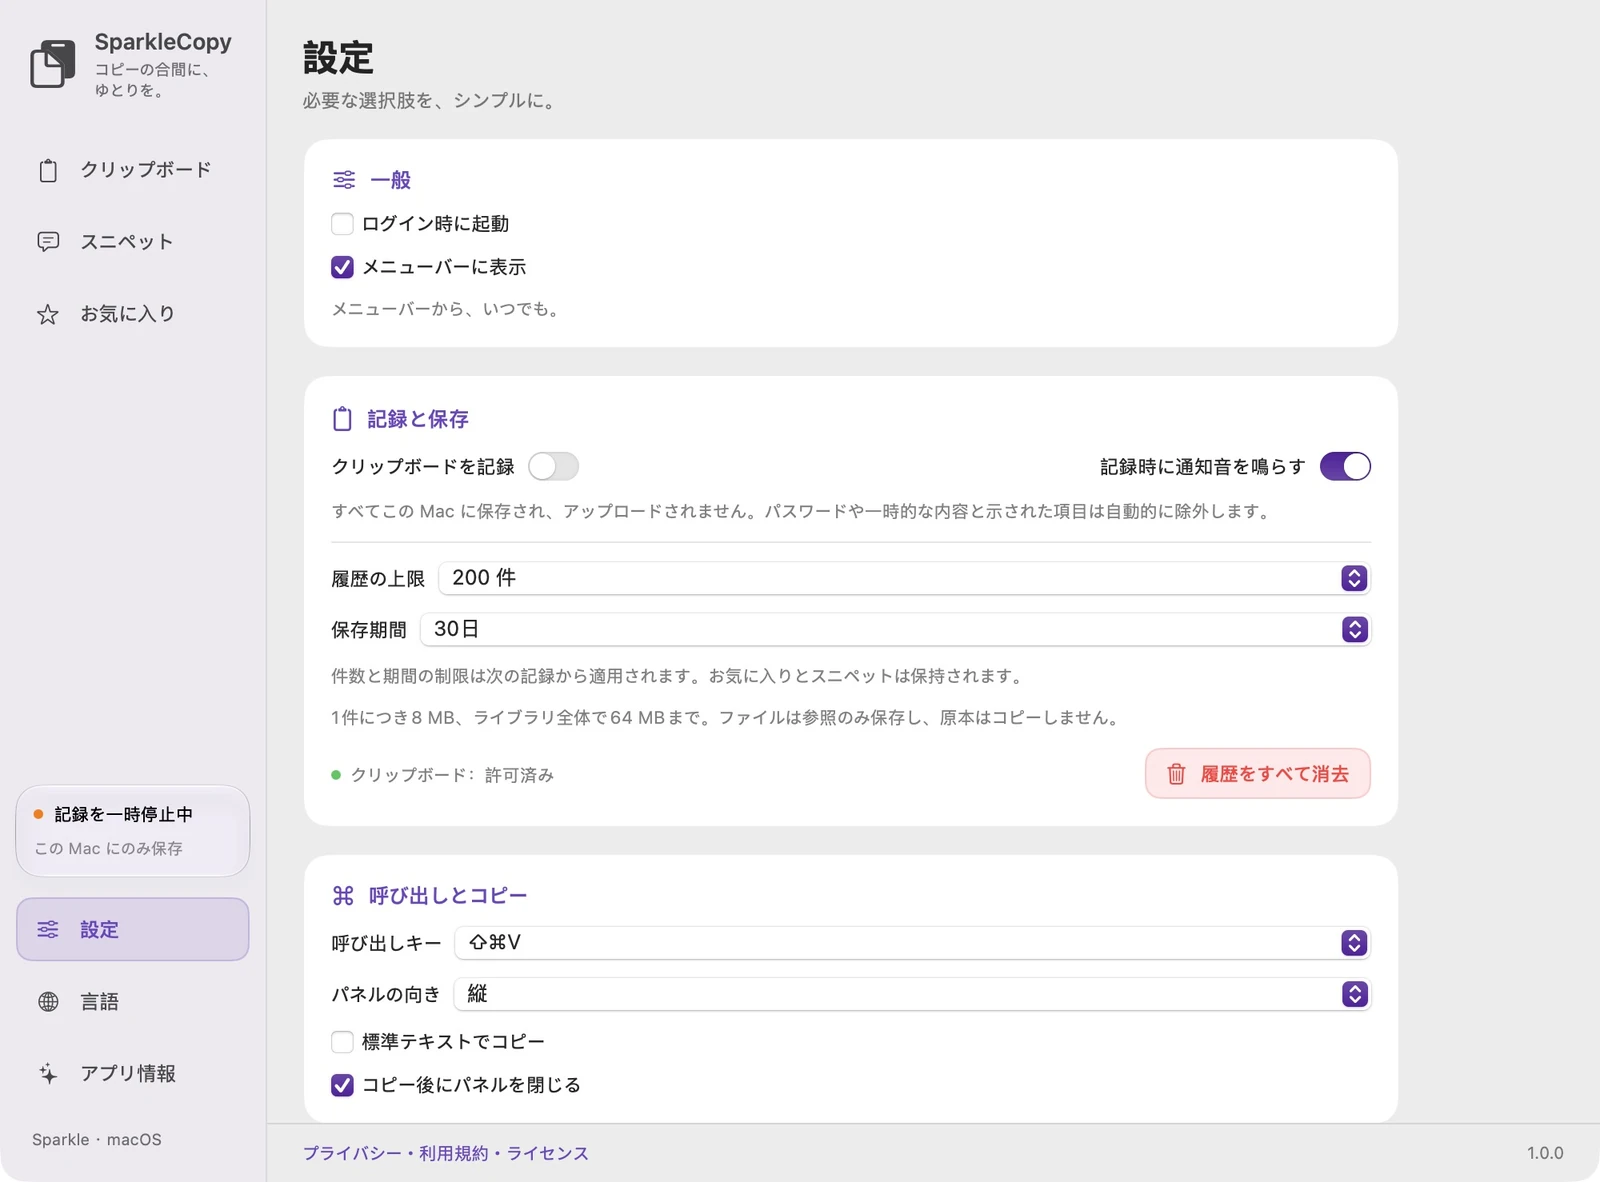Check 標準テキストでコピー checkbox

pos(342,1042)
